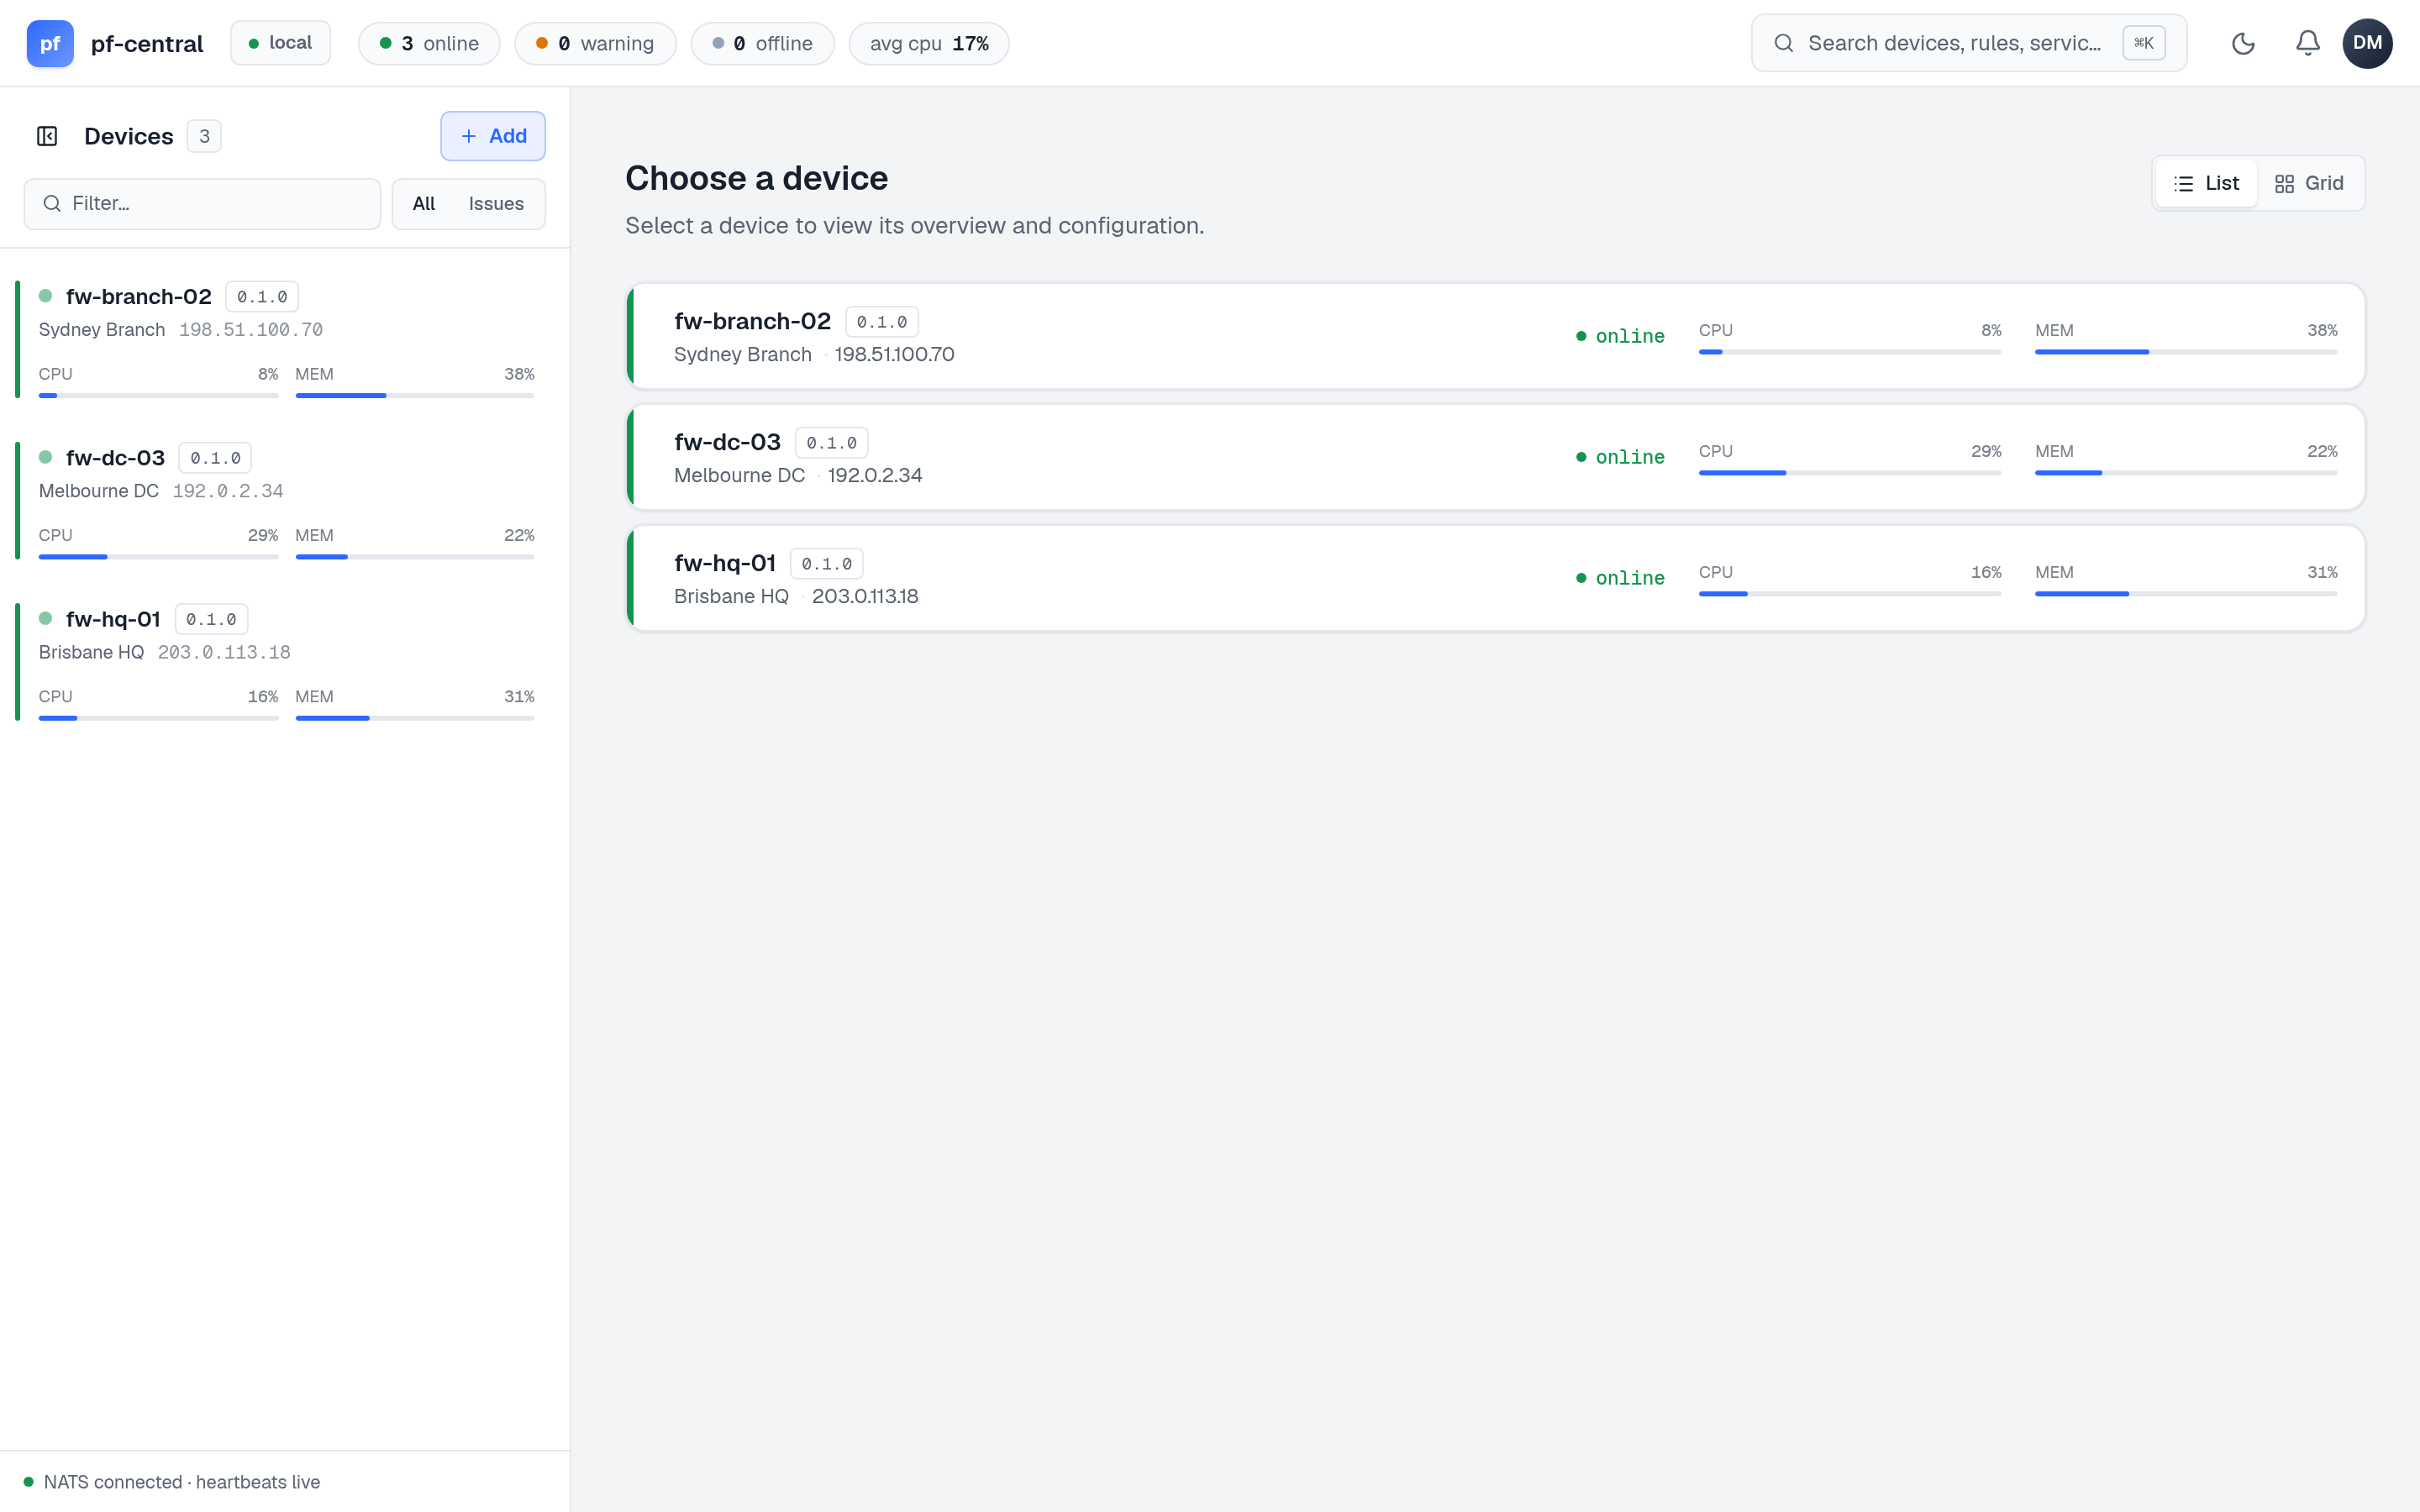Click the Filter magnifier icon
The width and height of the screenshot is (2420, 1512).
[52, 204]
